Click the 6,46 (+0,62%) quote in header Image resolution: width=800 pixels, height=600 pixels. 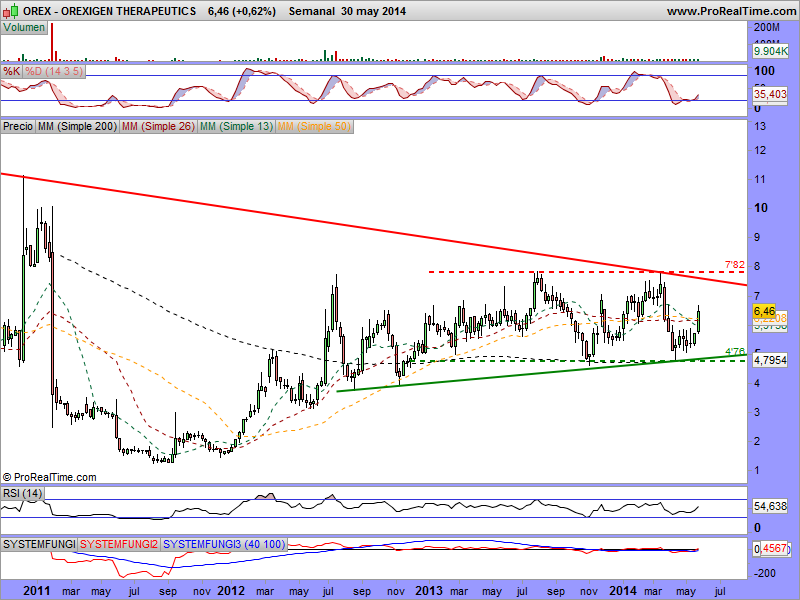click(242, 11)
